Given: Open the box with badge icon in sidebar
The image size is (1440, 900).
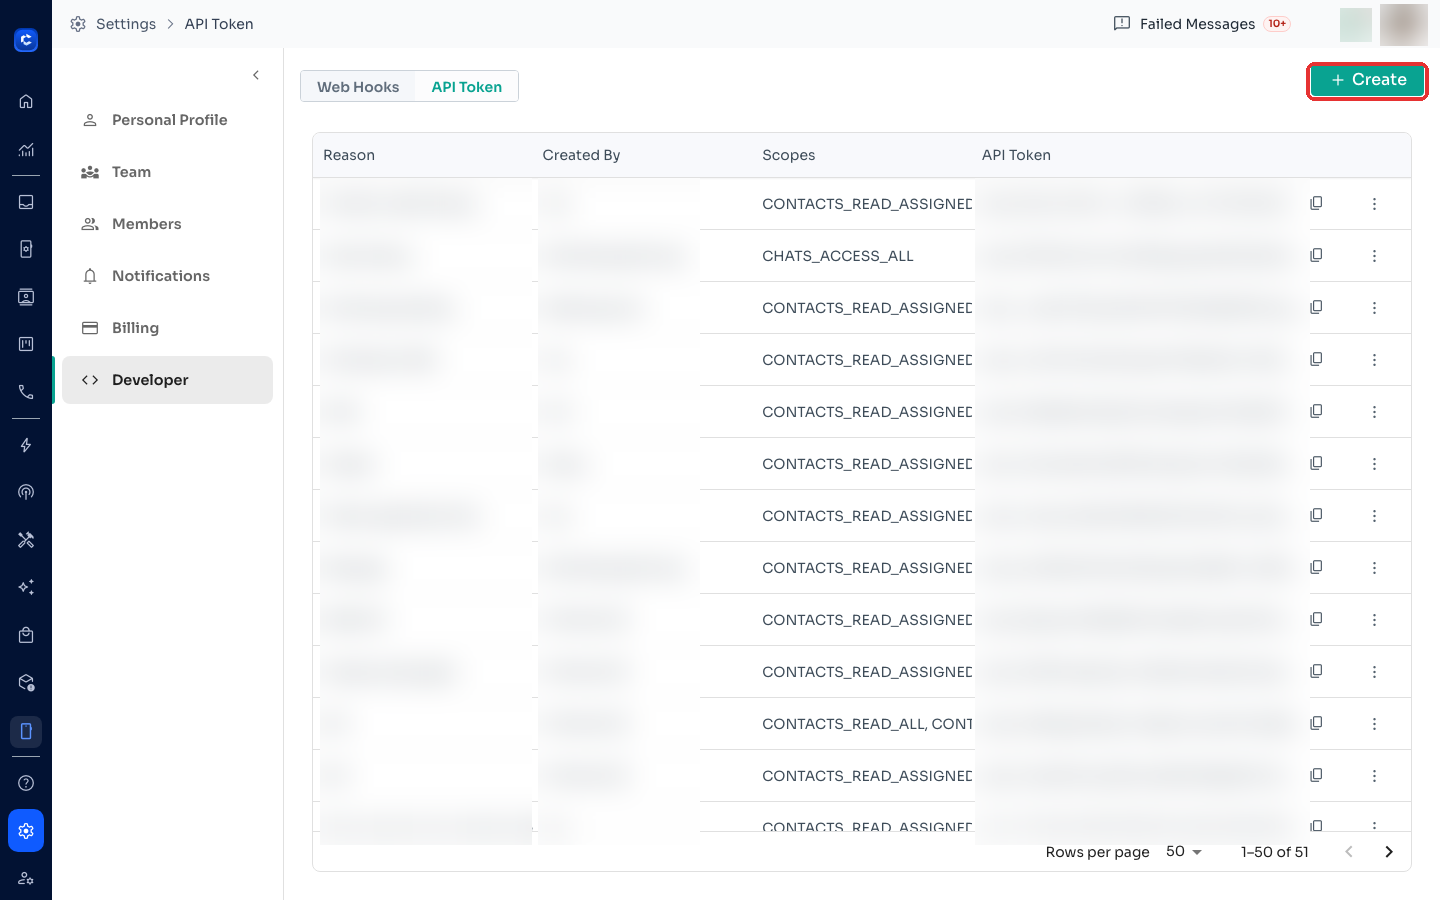Looking at the screenshot, I should [26, 683].
